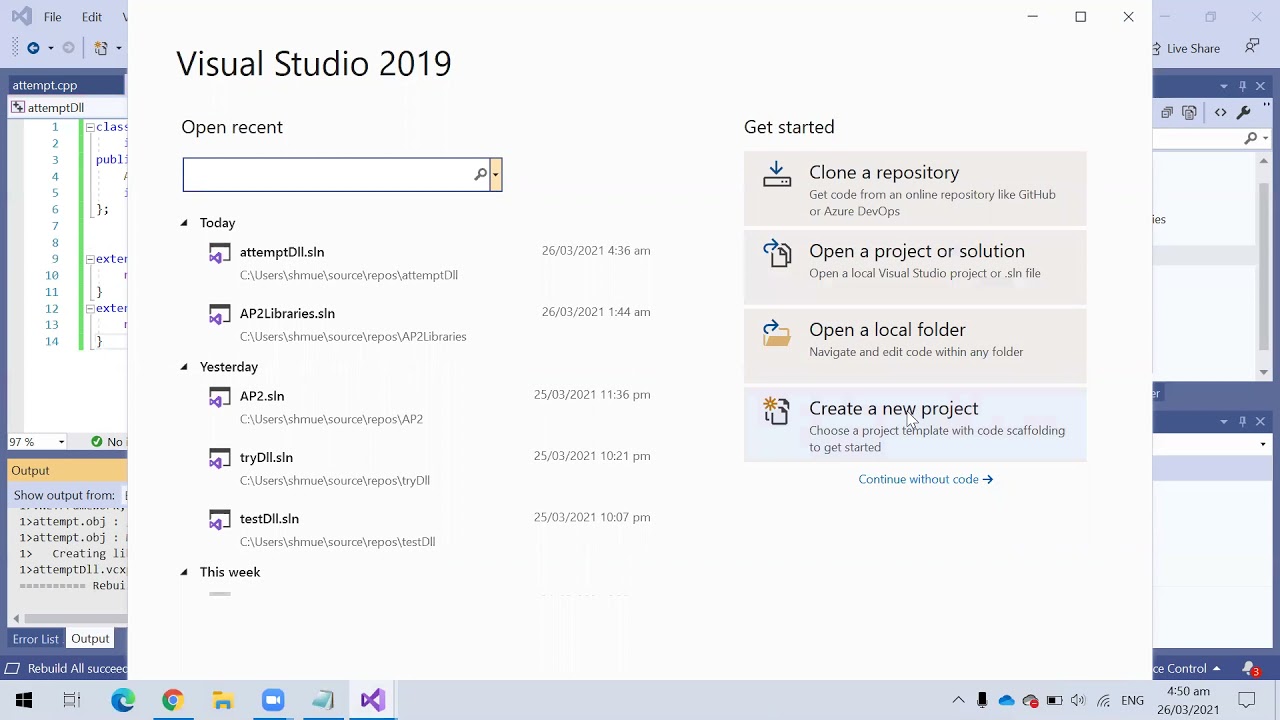Click Navigate Forward arrow in main toolbar

pyautogui.click(x=68, y=48)
